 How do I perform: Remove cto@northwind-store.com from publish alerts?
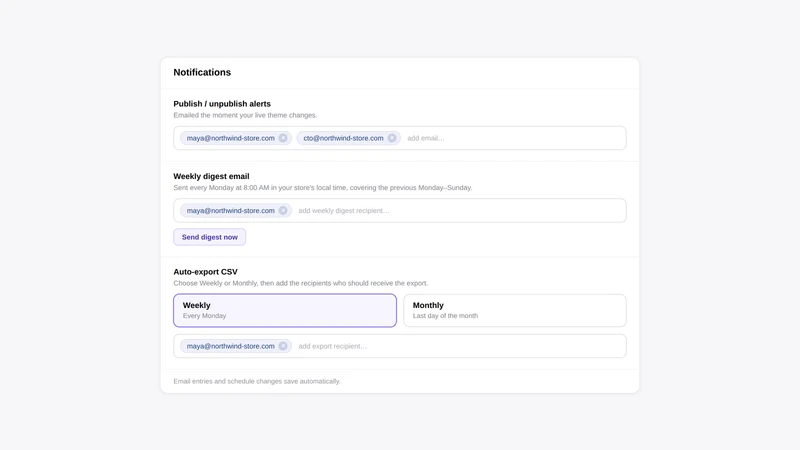click(392, 138)
